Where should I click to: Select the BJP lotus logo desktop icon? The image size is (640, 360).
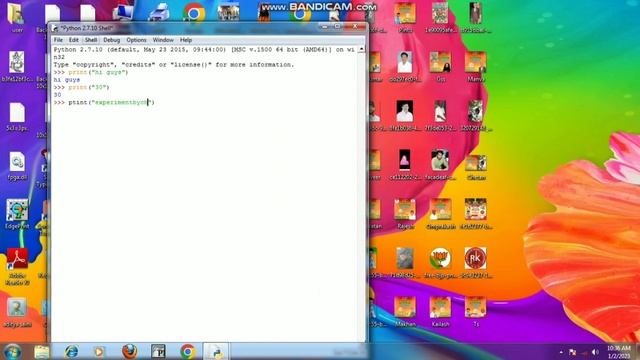pos(440,263)
